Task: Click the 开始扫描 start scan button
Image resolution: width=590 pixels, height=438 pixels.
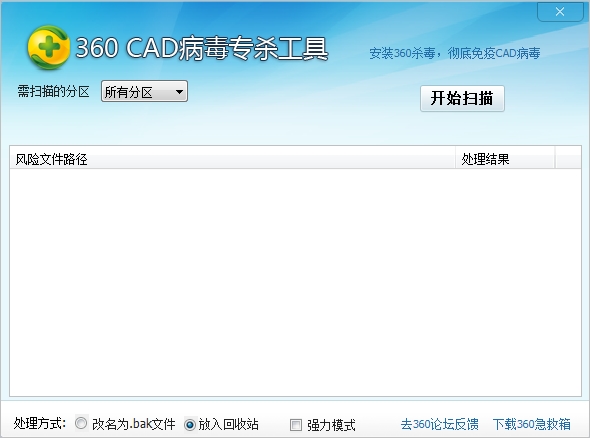Action: [462, 99]
